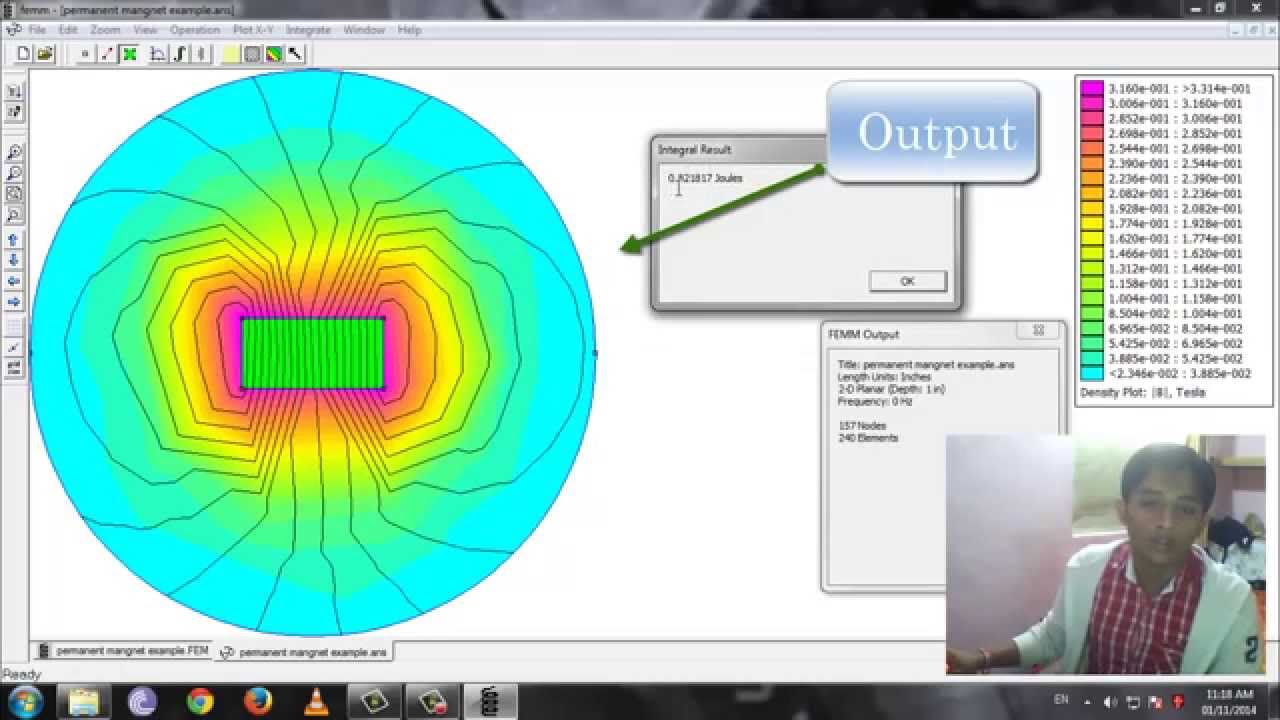Click the yellow 1.774e-001 : 1.928e-001 legend swatch

(1092, 223)
